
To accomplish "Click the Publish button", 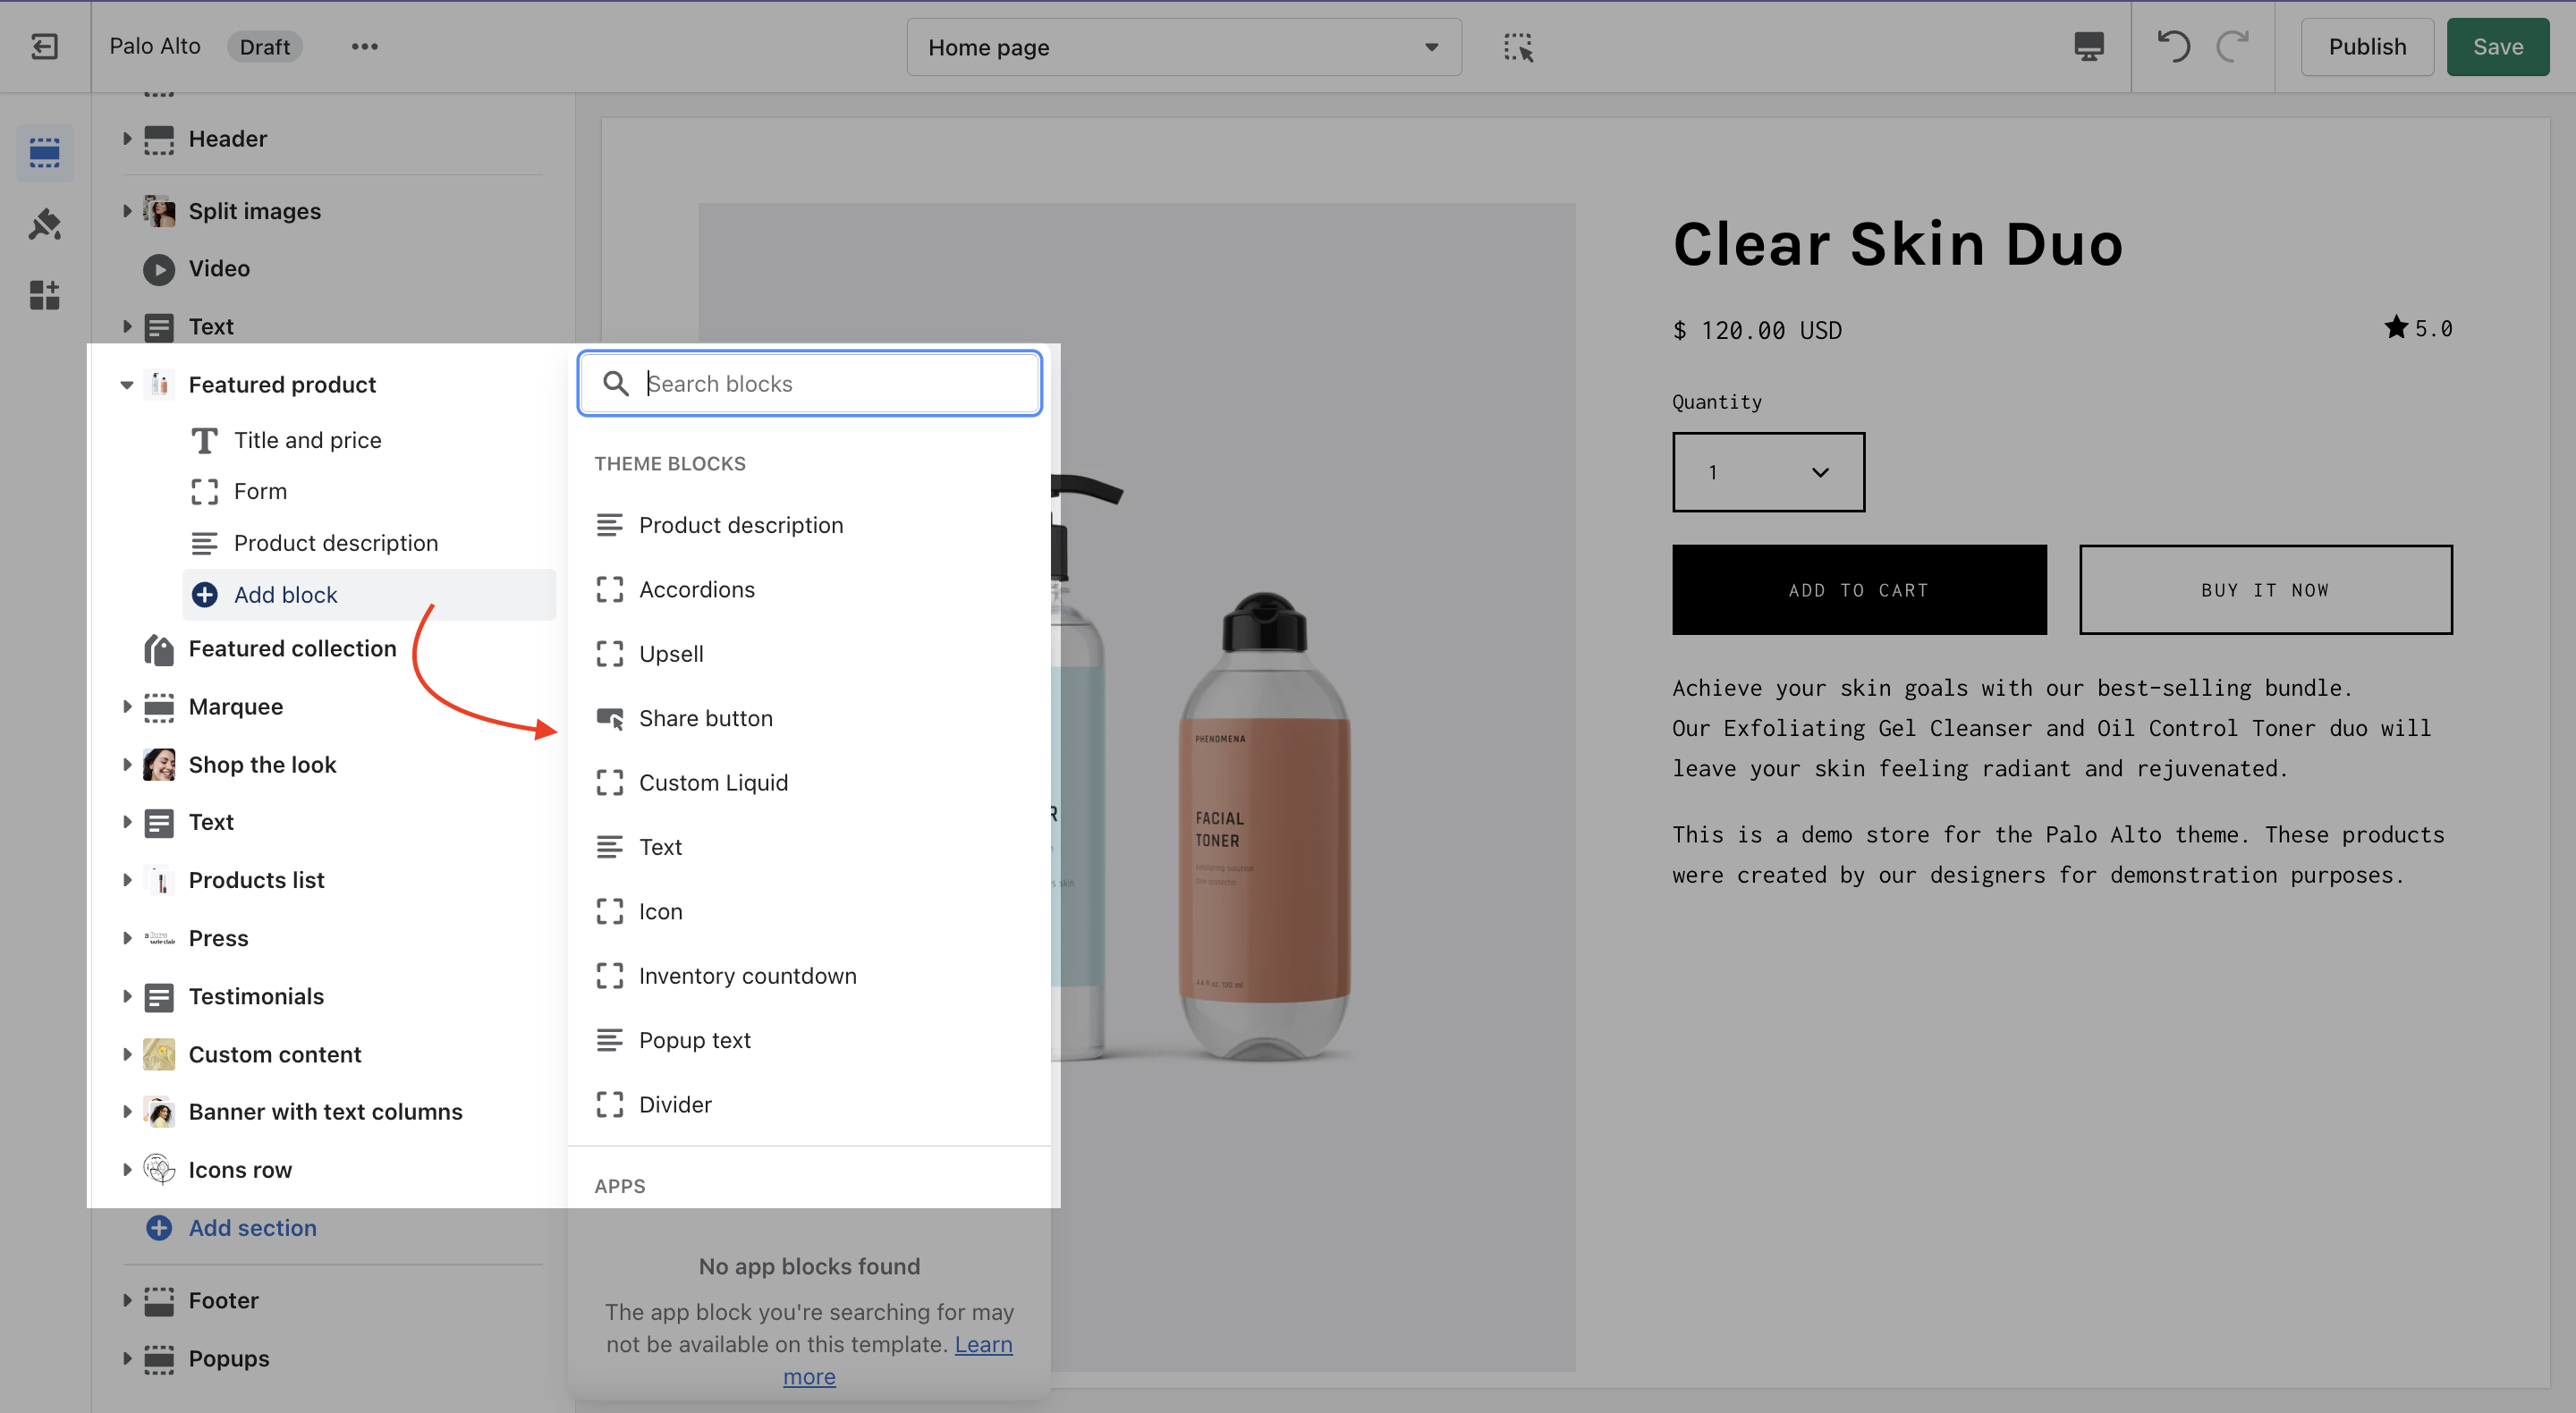I will click(x=2366, y=46).
